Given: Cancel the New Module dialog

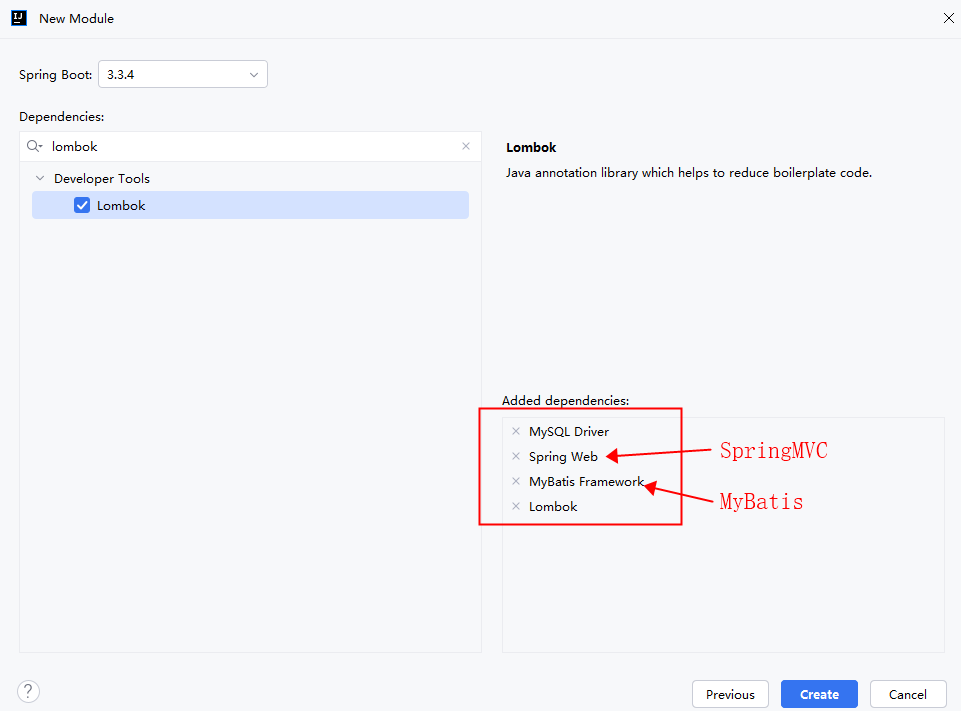Looking at the screenshot, I should tap(908, 694).
